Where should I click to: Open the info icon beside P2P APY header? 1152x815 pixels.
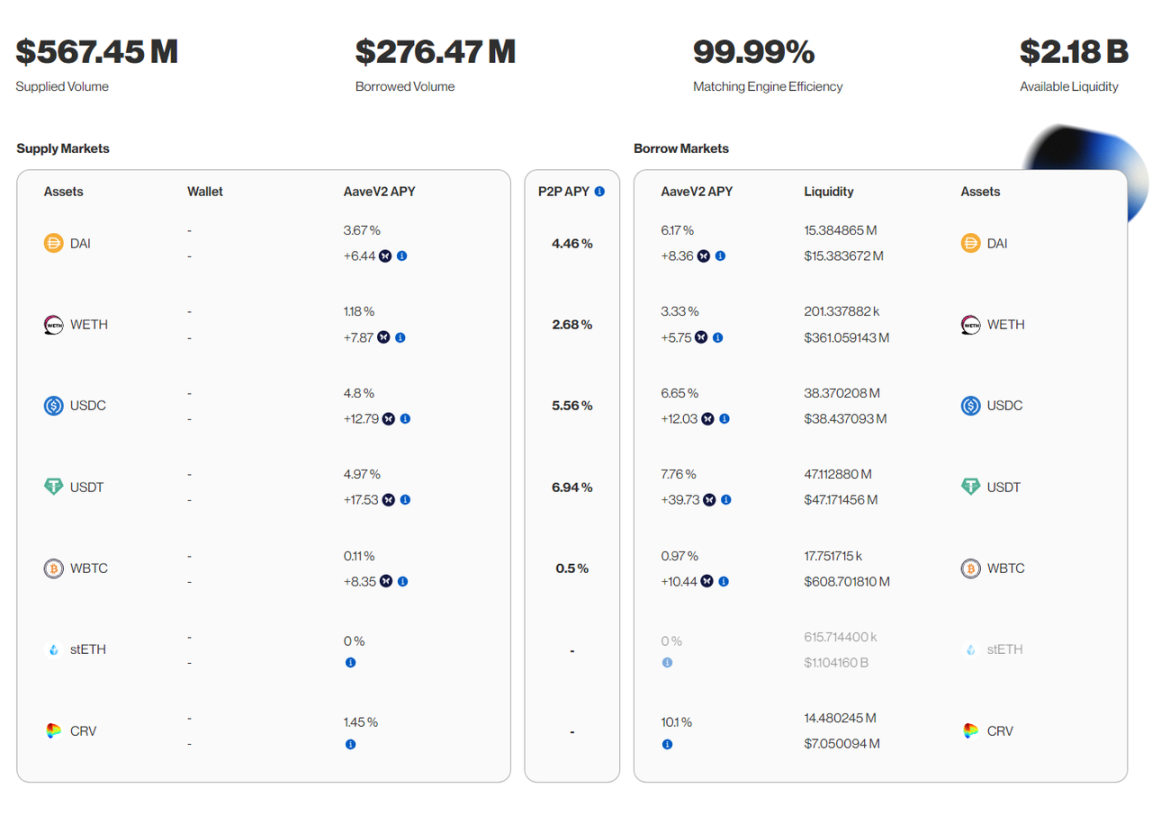coord(600,191)
